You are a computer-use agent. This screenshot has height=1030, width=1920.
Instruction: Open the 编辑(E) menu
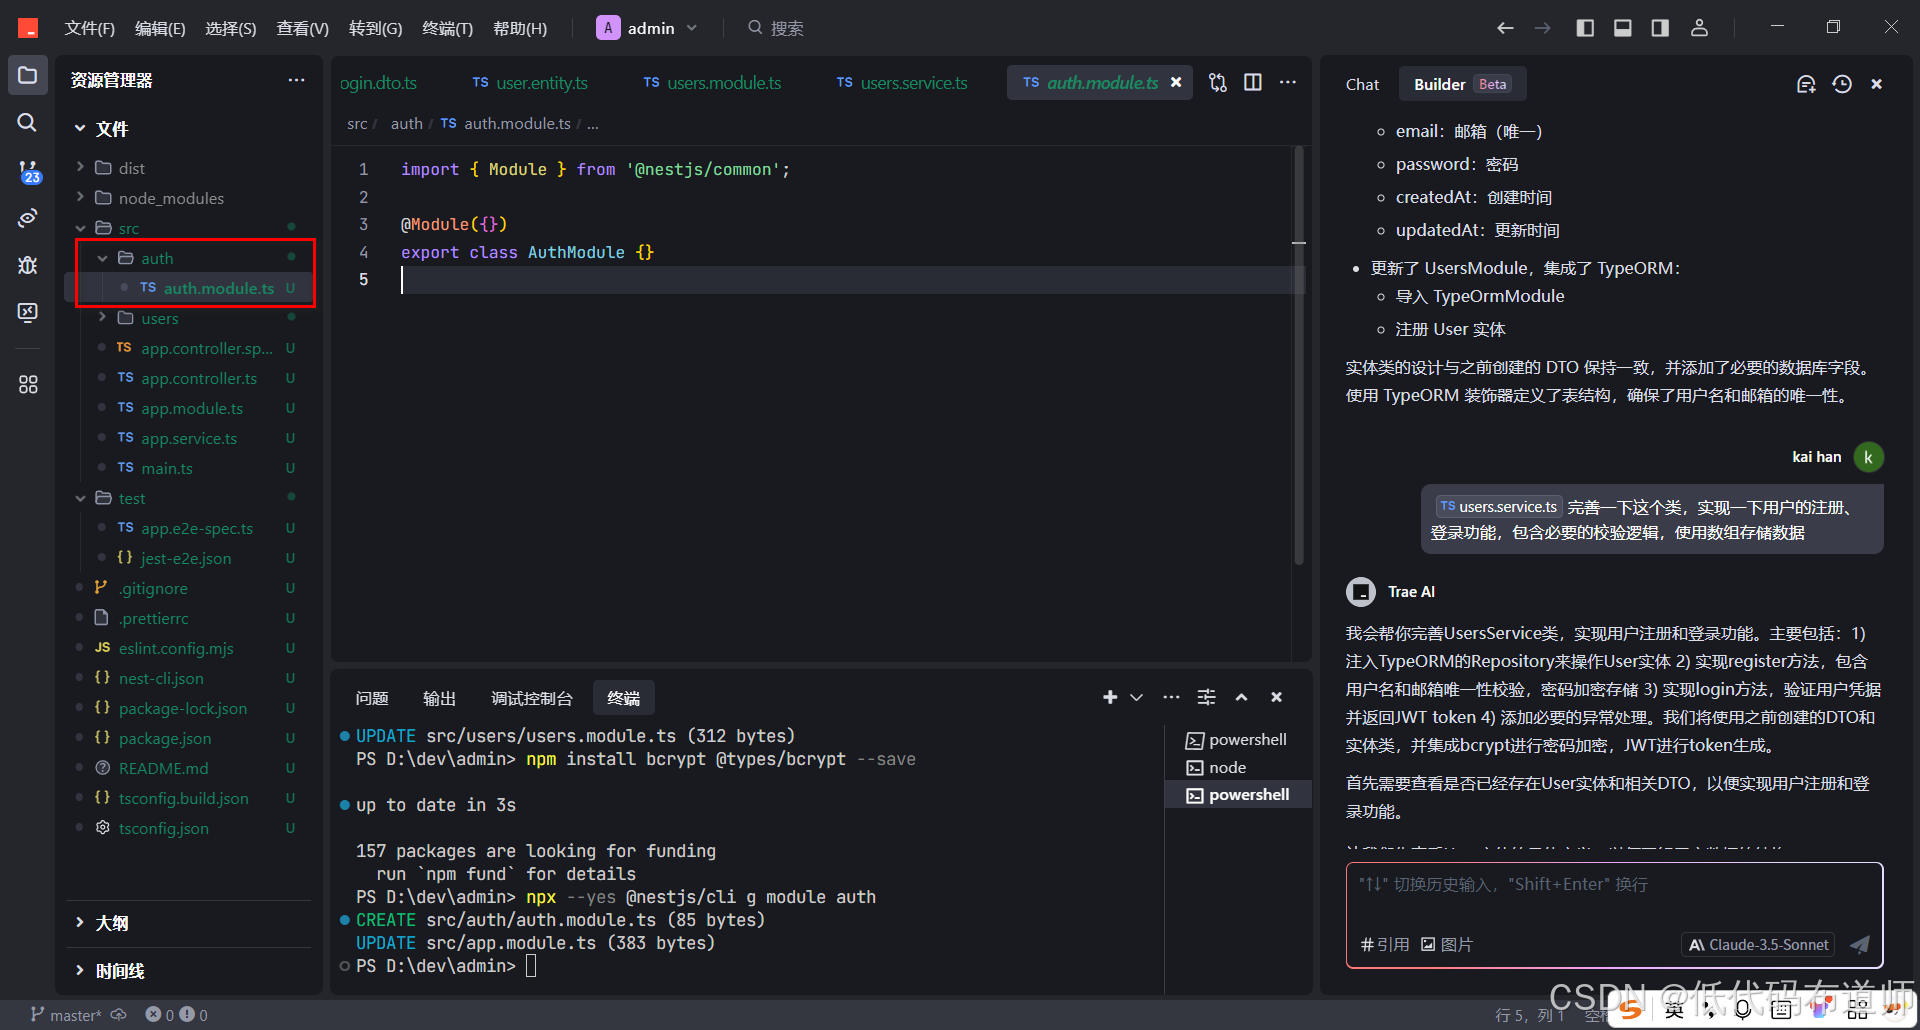(x=160, y=28)
